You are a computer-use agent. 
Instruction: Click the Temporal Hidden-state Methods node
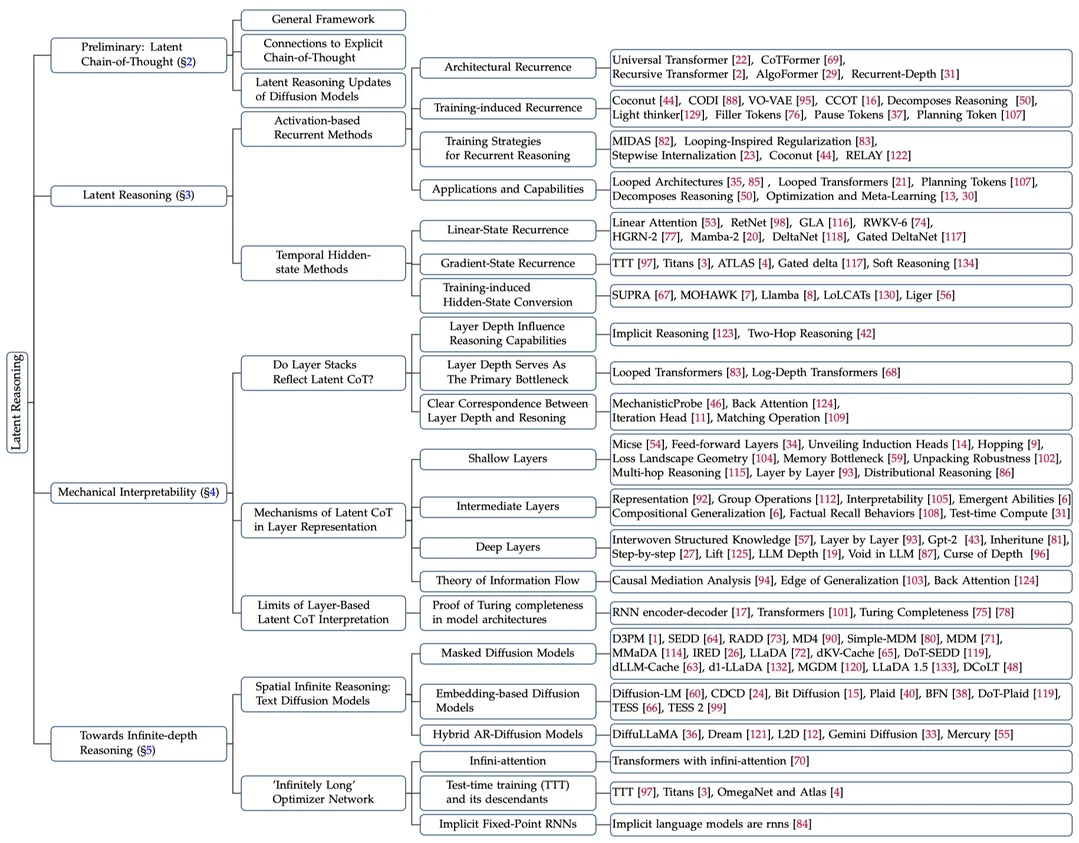[323, 263]
